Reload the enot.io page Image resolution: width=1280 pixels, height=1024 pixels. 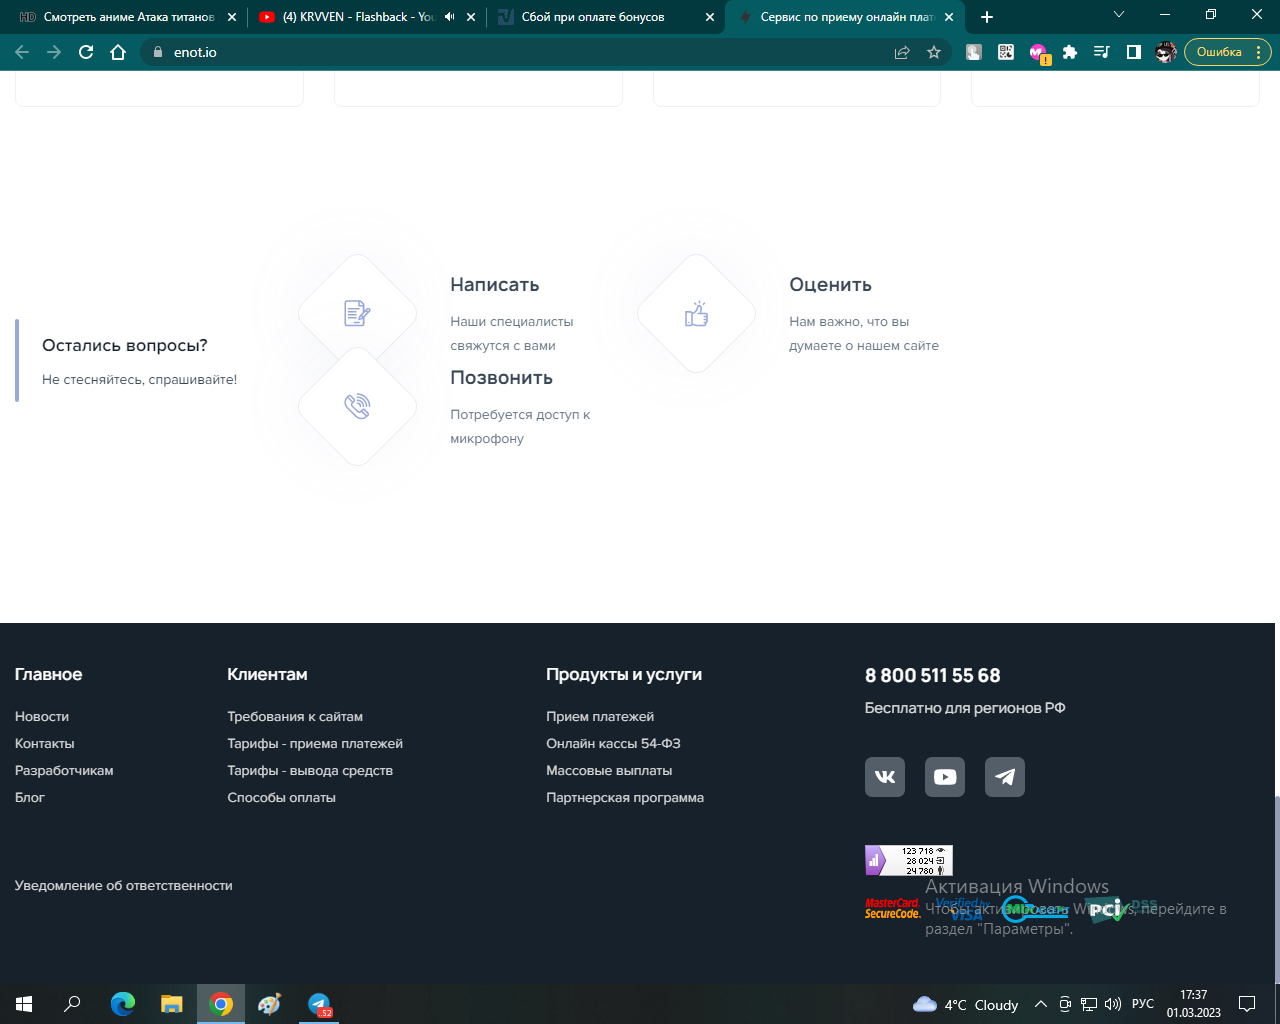tap(86, 52)
